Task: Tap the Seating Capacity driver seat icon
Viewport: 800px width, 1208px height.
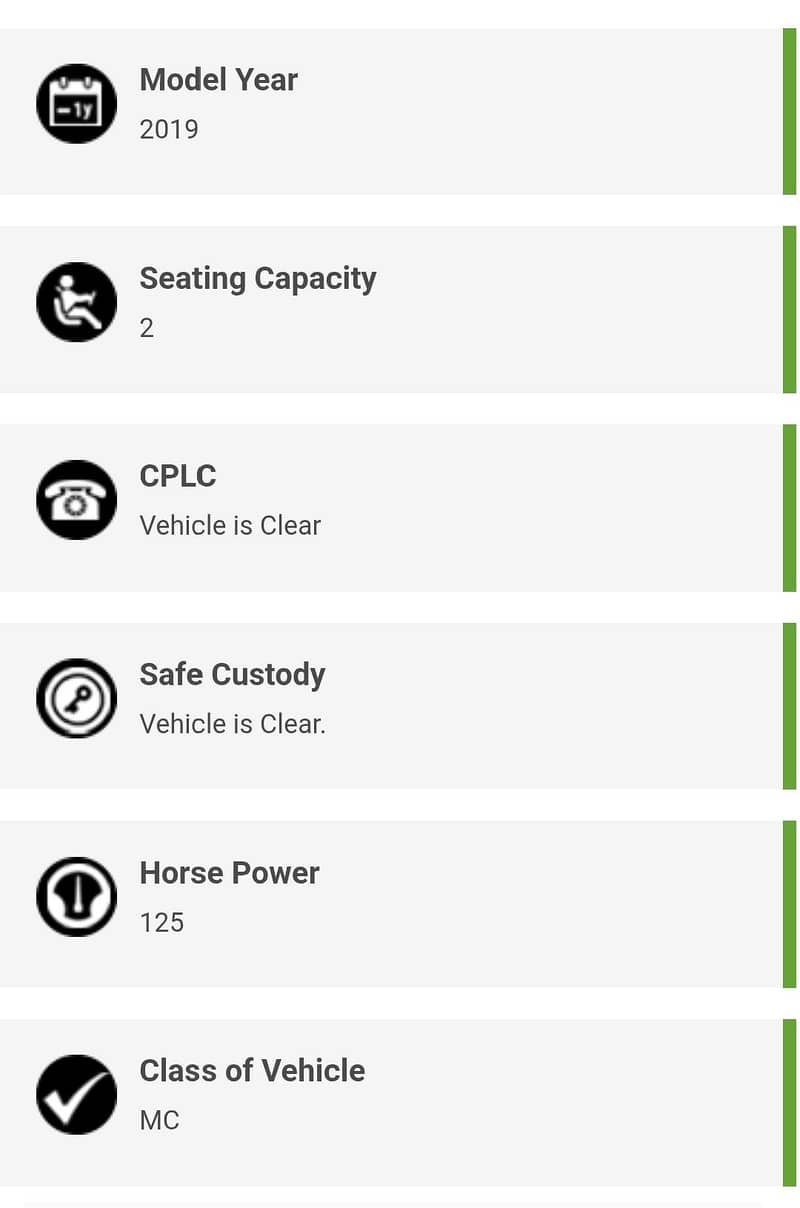Action: (x=77, y=302)
